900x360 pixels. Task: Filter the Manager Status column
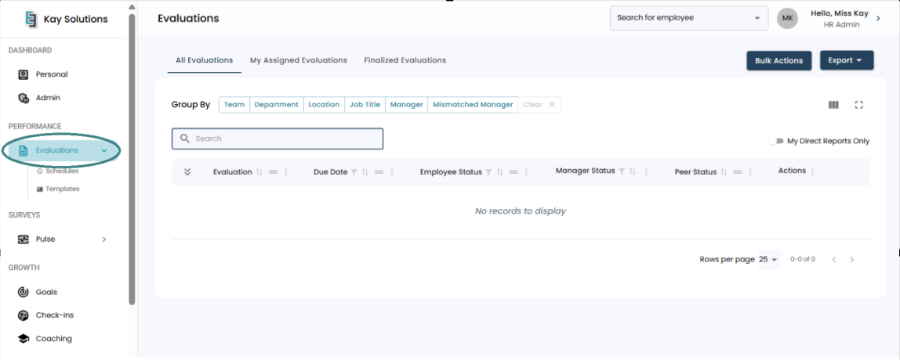point(622,171)
